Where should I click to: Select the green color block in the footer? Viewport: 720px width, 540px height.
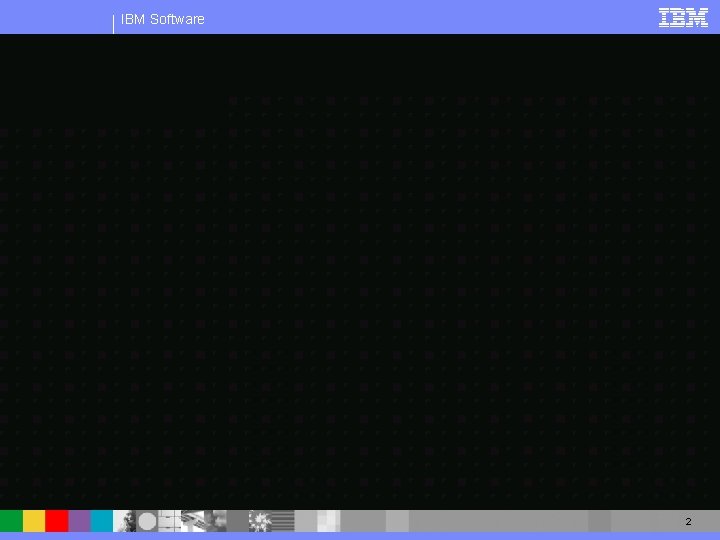coord(11,521)
